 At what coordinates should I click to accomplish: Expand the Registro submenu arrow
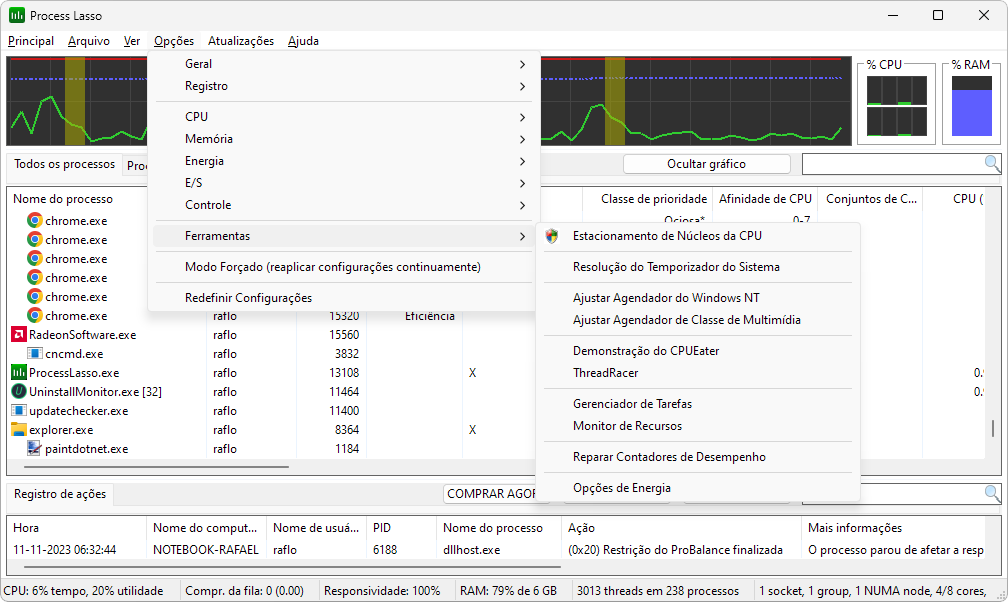[522, 86]
